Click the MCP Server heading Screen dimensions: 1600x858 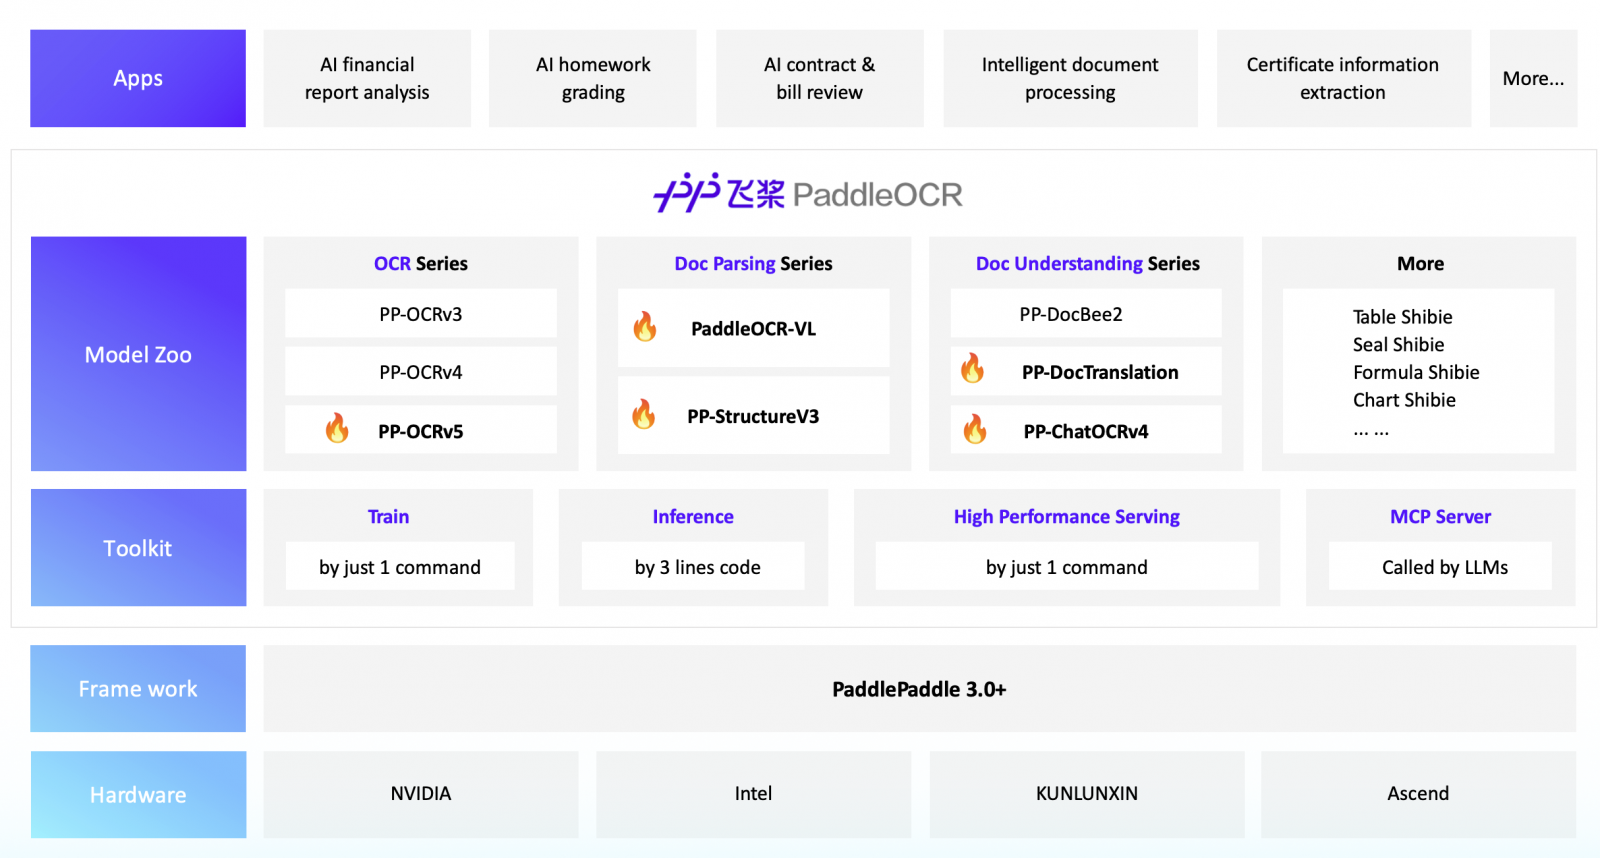[1440, 517]
